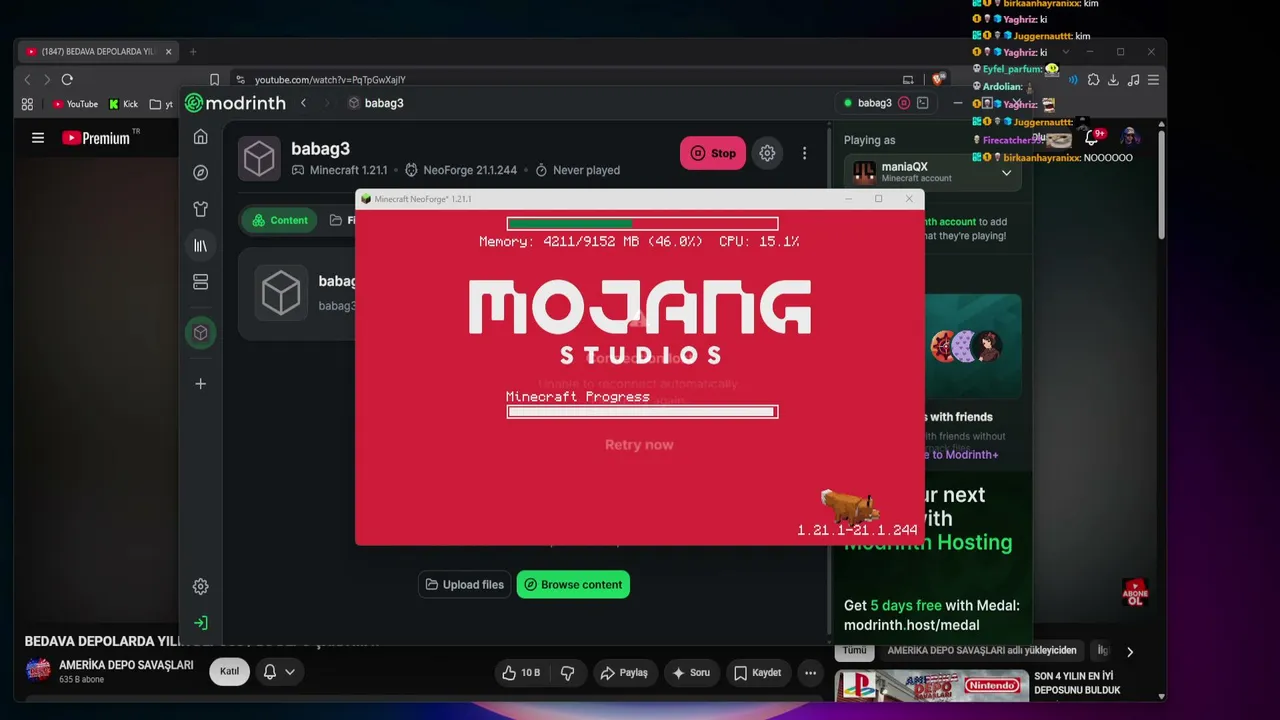This screenshot has width=1280, height=720.
Task: Open the Servers icon in Modrinth sidebar
Action: pos(201,282)
